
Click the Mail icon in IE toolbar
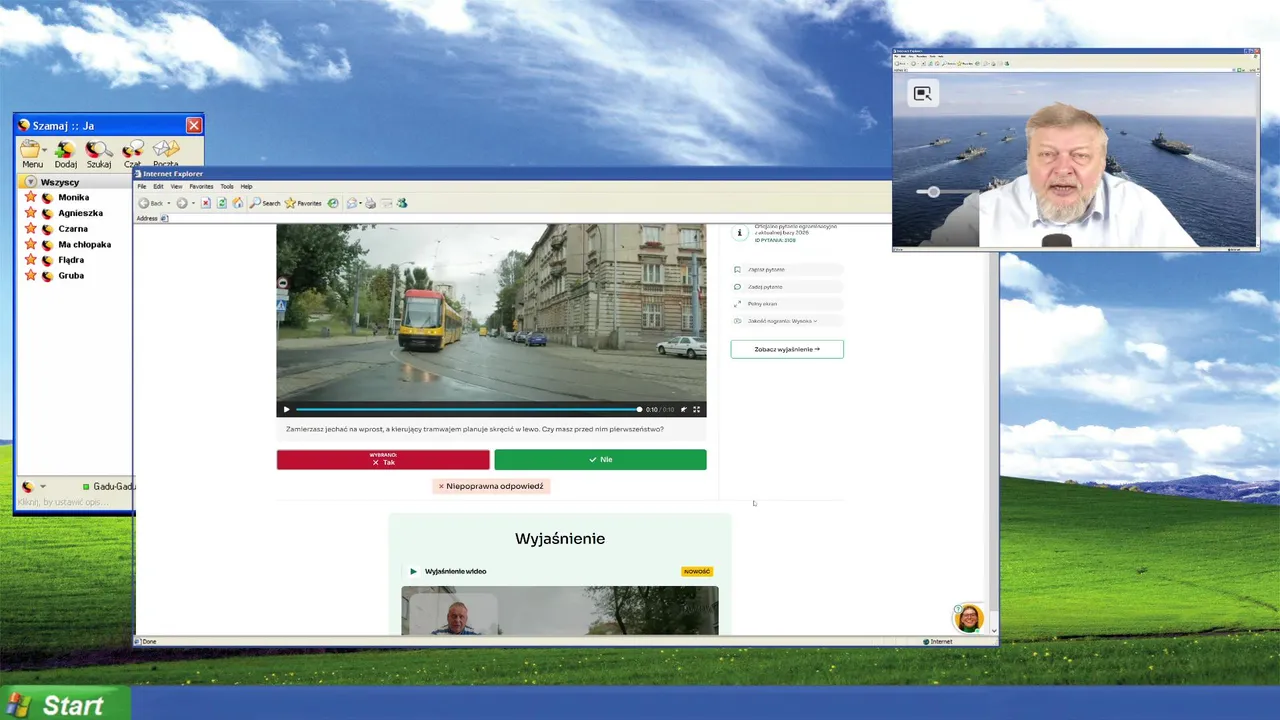point(352,203)
